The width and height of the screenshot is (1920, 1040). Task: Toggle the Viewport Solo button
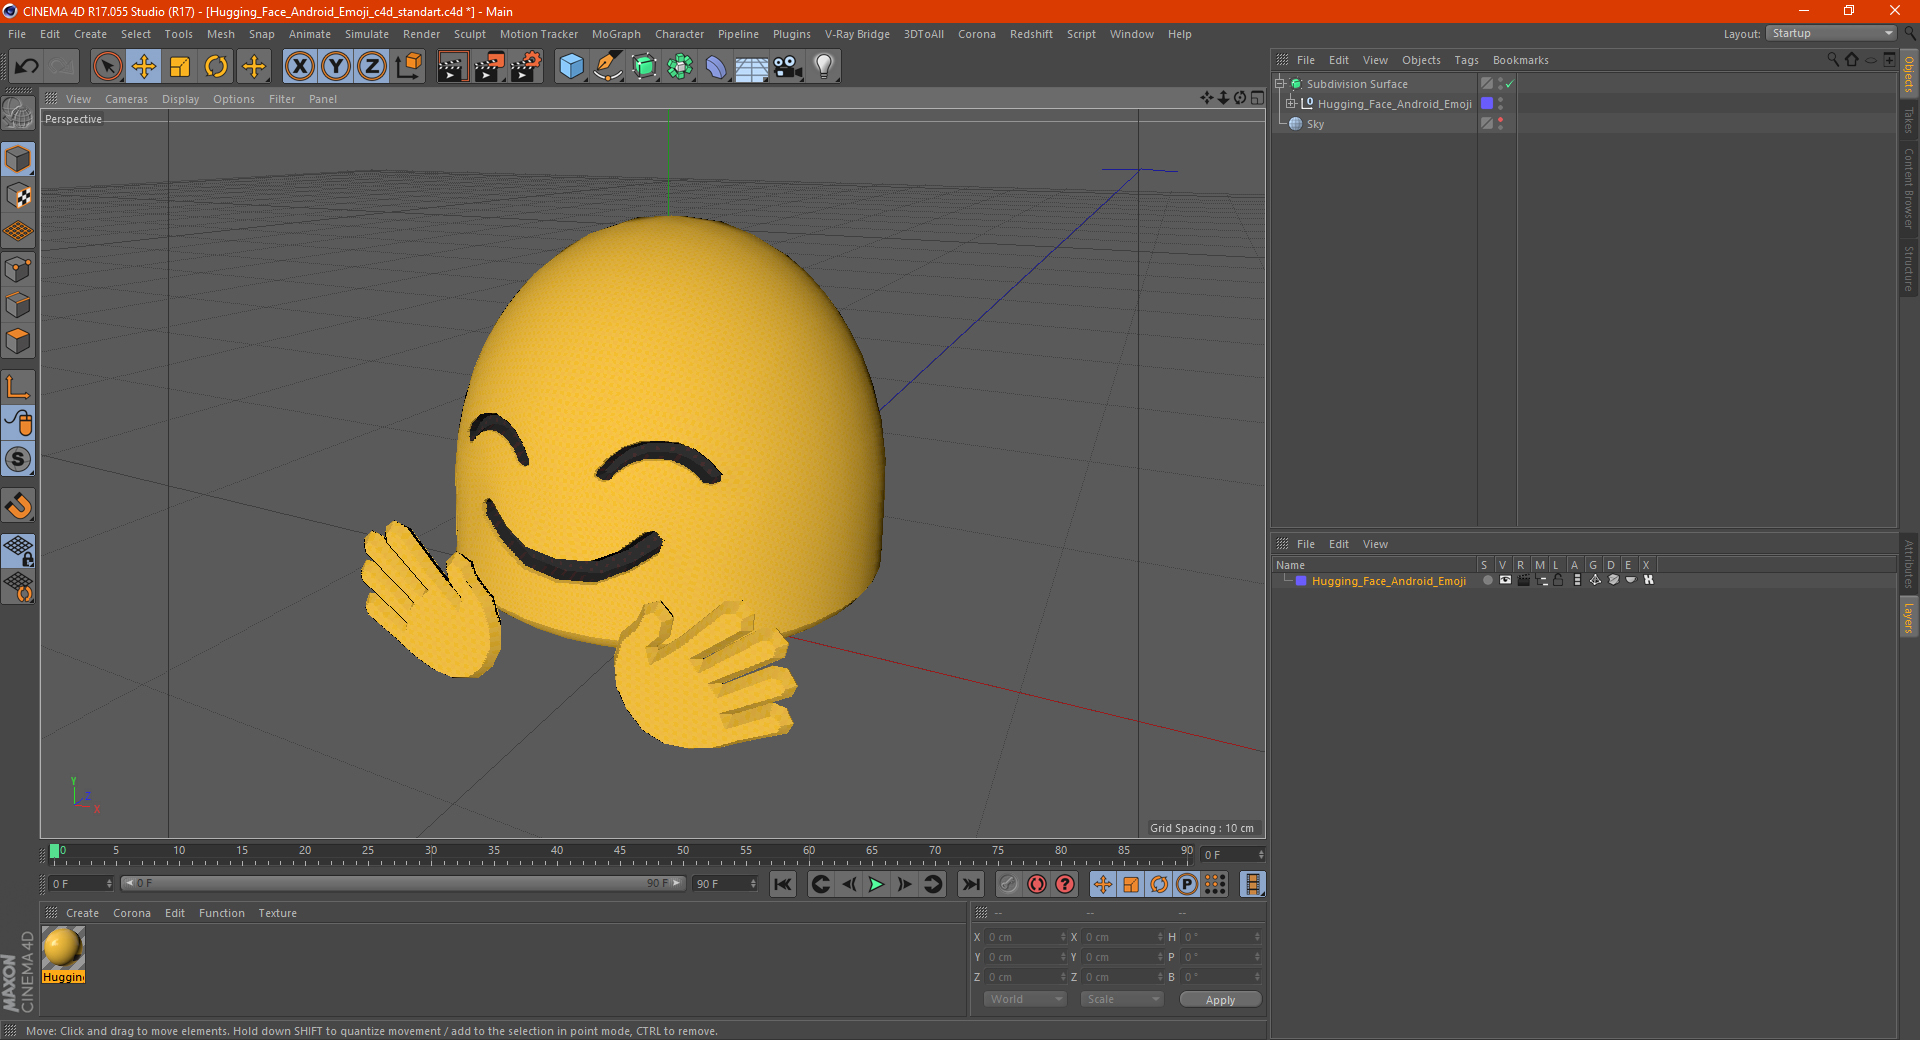click(x=19, y=460)
